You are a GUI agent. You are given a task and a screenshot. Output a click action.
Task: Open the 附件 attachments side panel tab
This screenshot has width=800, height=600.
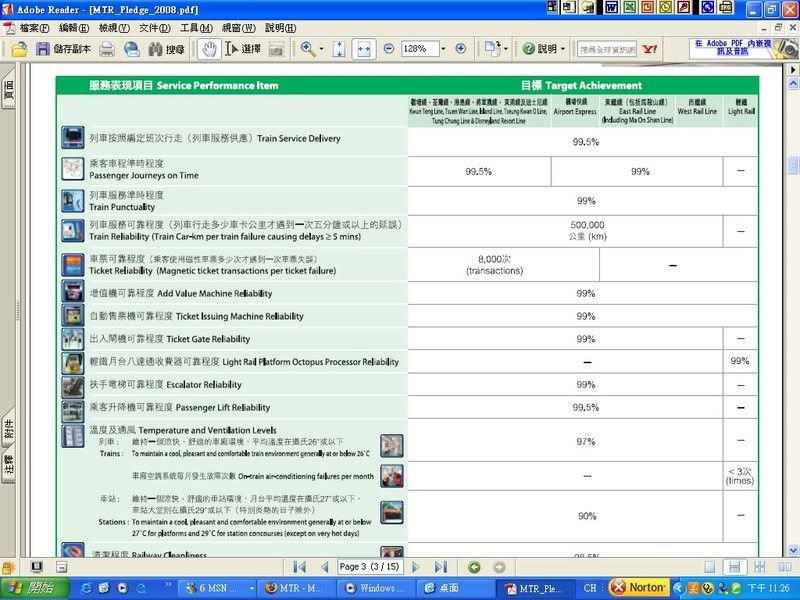(9, 427)
